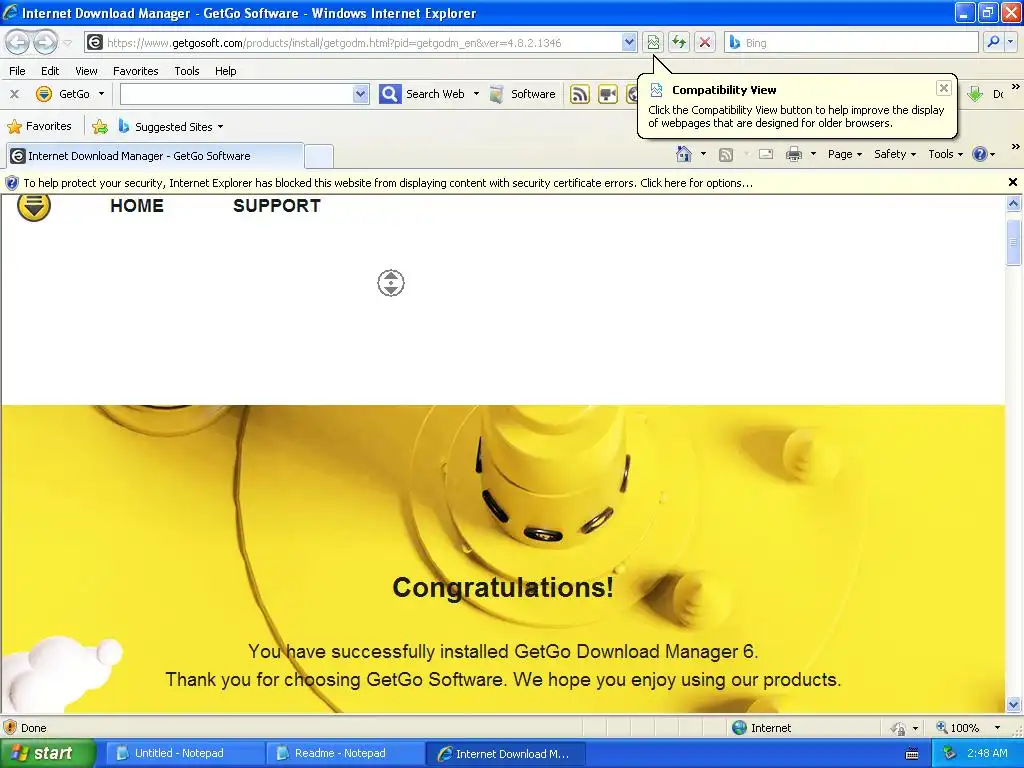
Task: Open the File menu
Action: click(18, 71)
